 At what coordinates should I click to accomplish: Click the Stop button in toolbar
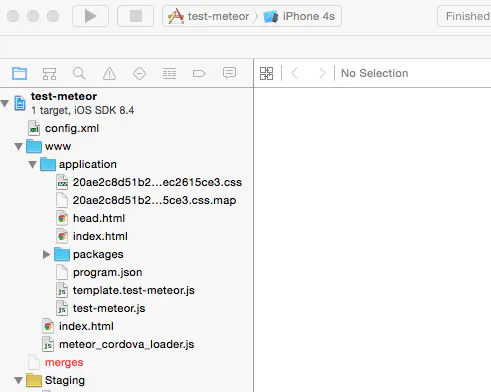136,16
